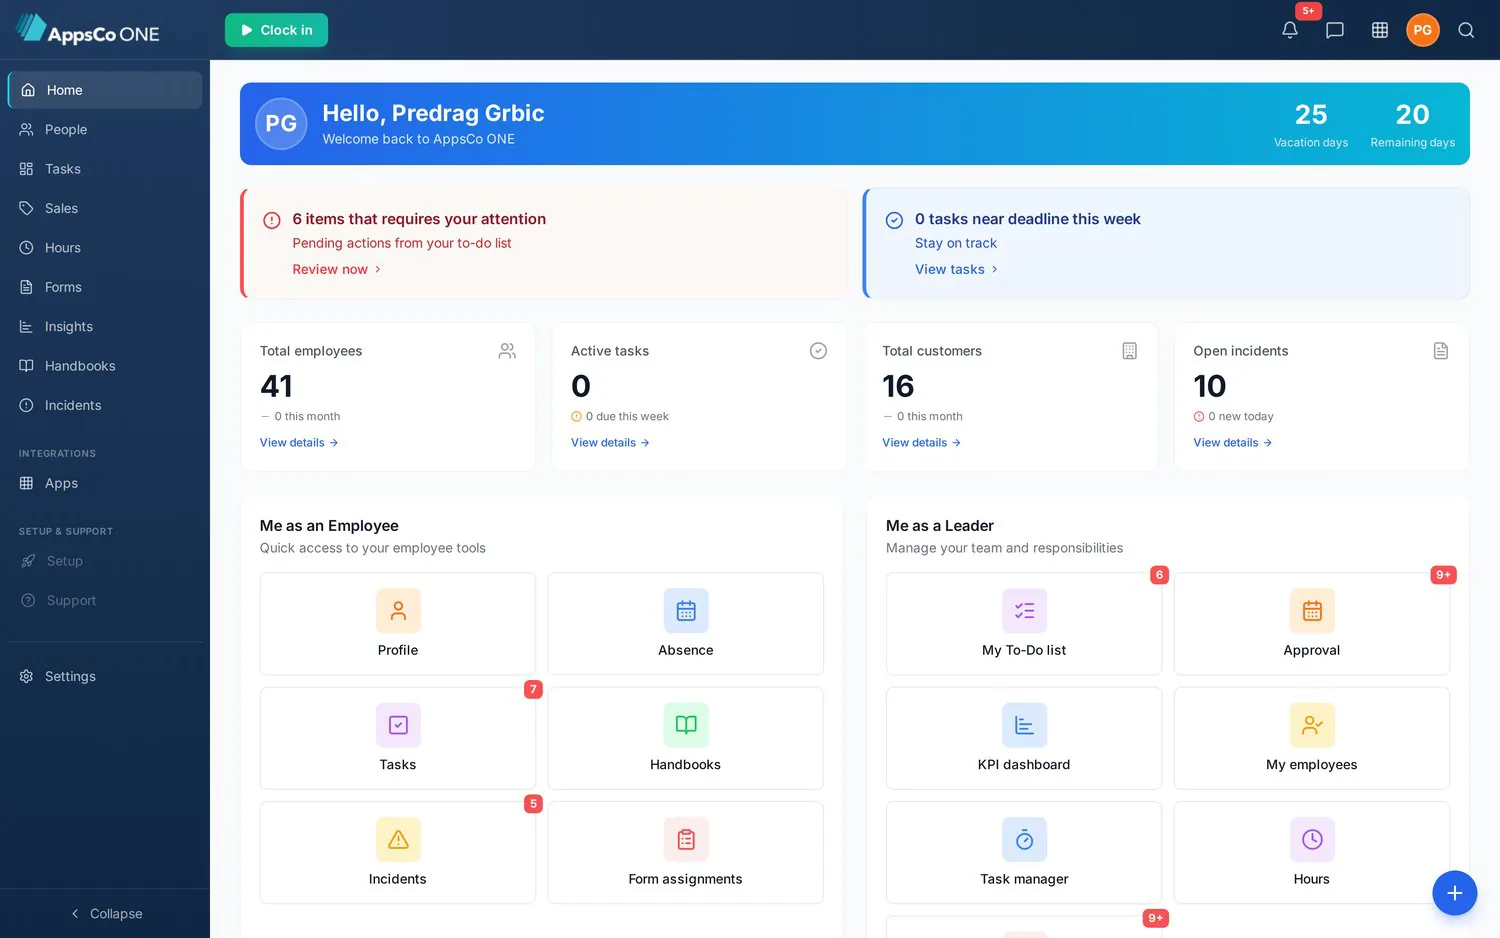1500x938 pixels.
Task: Open Forms in the sidebar
Action: tap(105, 287)
